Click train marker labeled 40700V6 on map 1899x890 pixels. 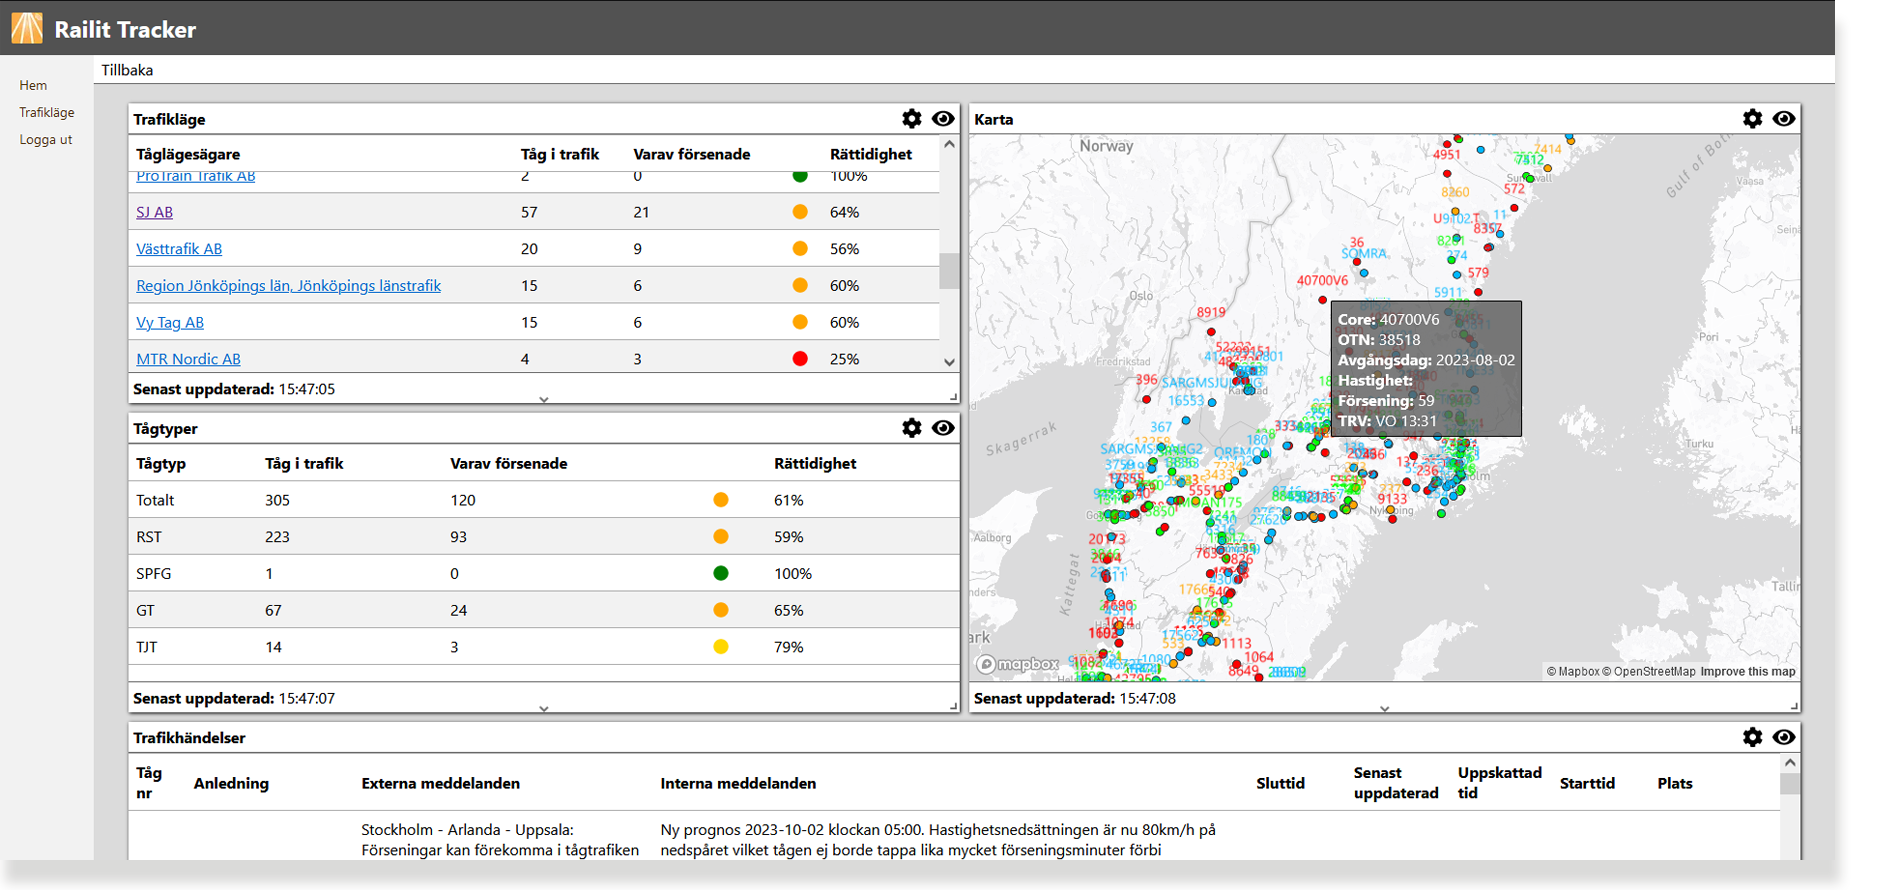(1323, 299)
